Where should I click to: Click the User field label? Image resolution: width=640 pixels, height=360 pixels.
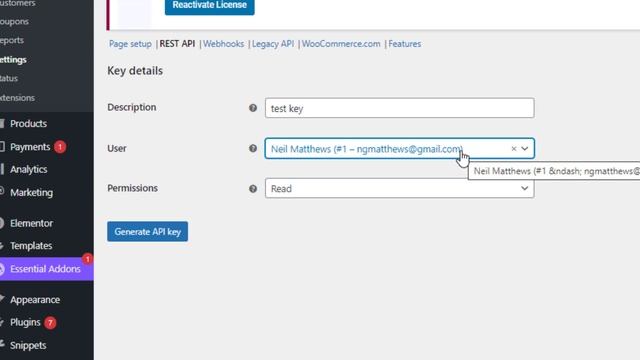click(117, 148)
